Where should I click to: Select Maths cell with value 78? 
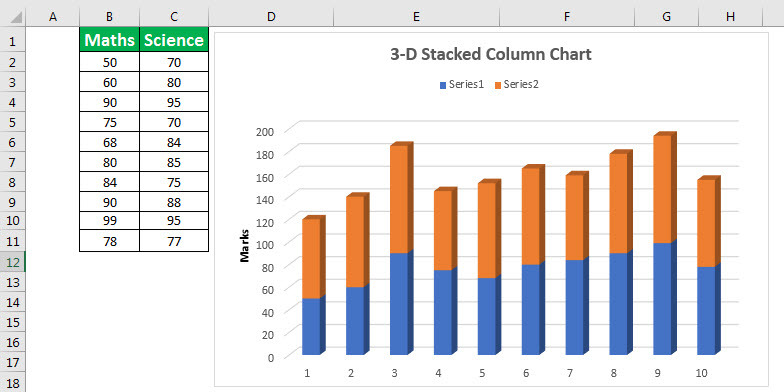(x=110, y=241)
